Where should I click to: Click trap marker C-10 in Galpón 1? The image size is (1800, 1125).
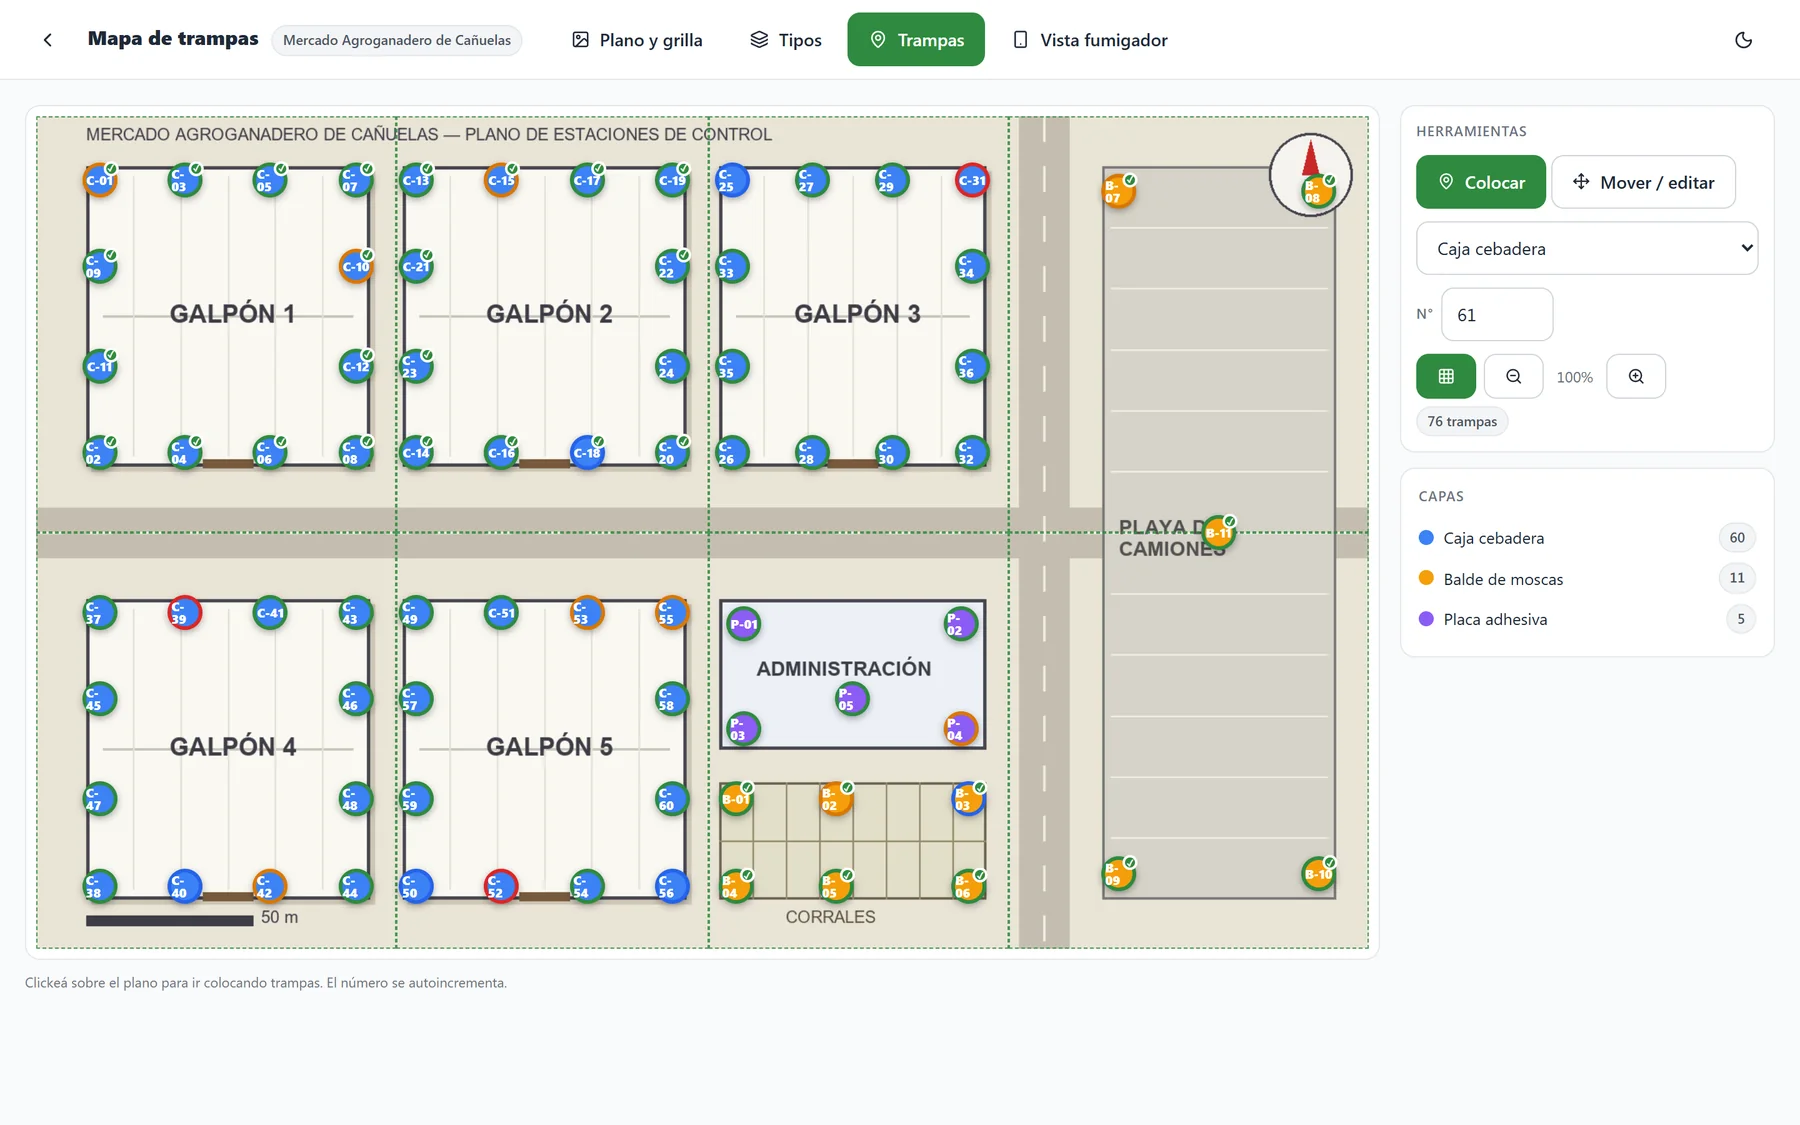tap(356, 267)
